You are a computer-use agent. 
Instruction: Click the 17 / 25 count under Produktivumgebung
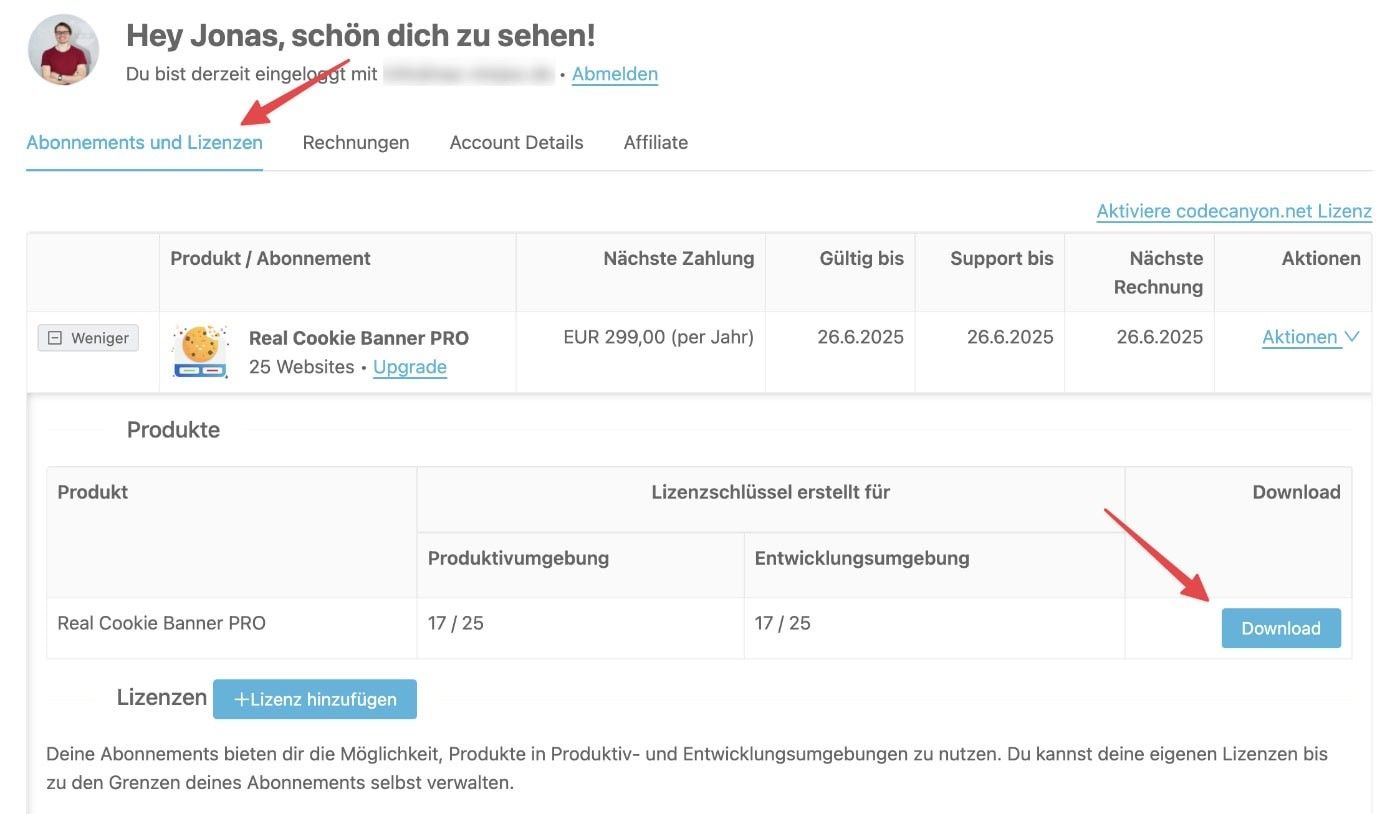pyautogui.click(x=456, y=623)
